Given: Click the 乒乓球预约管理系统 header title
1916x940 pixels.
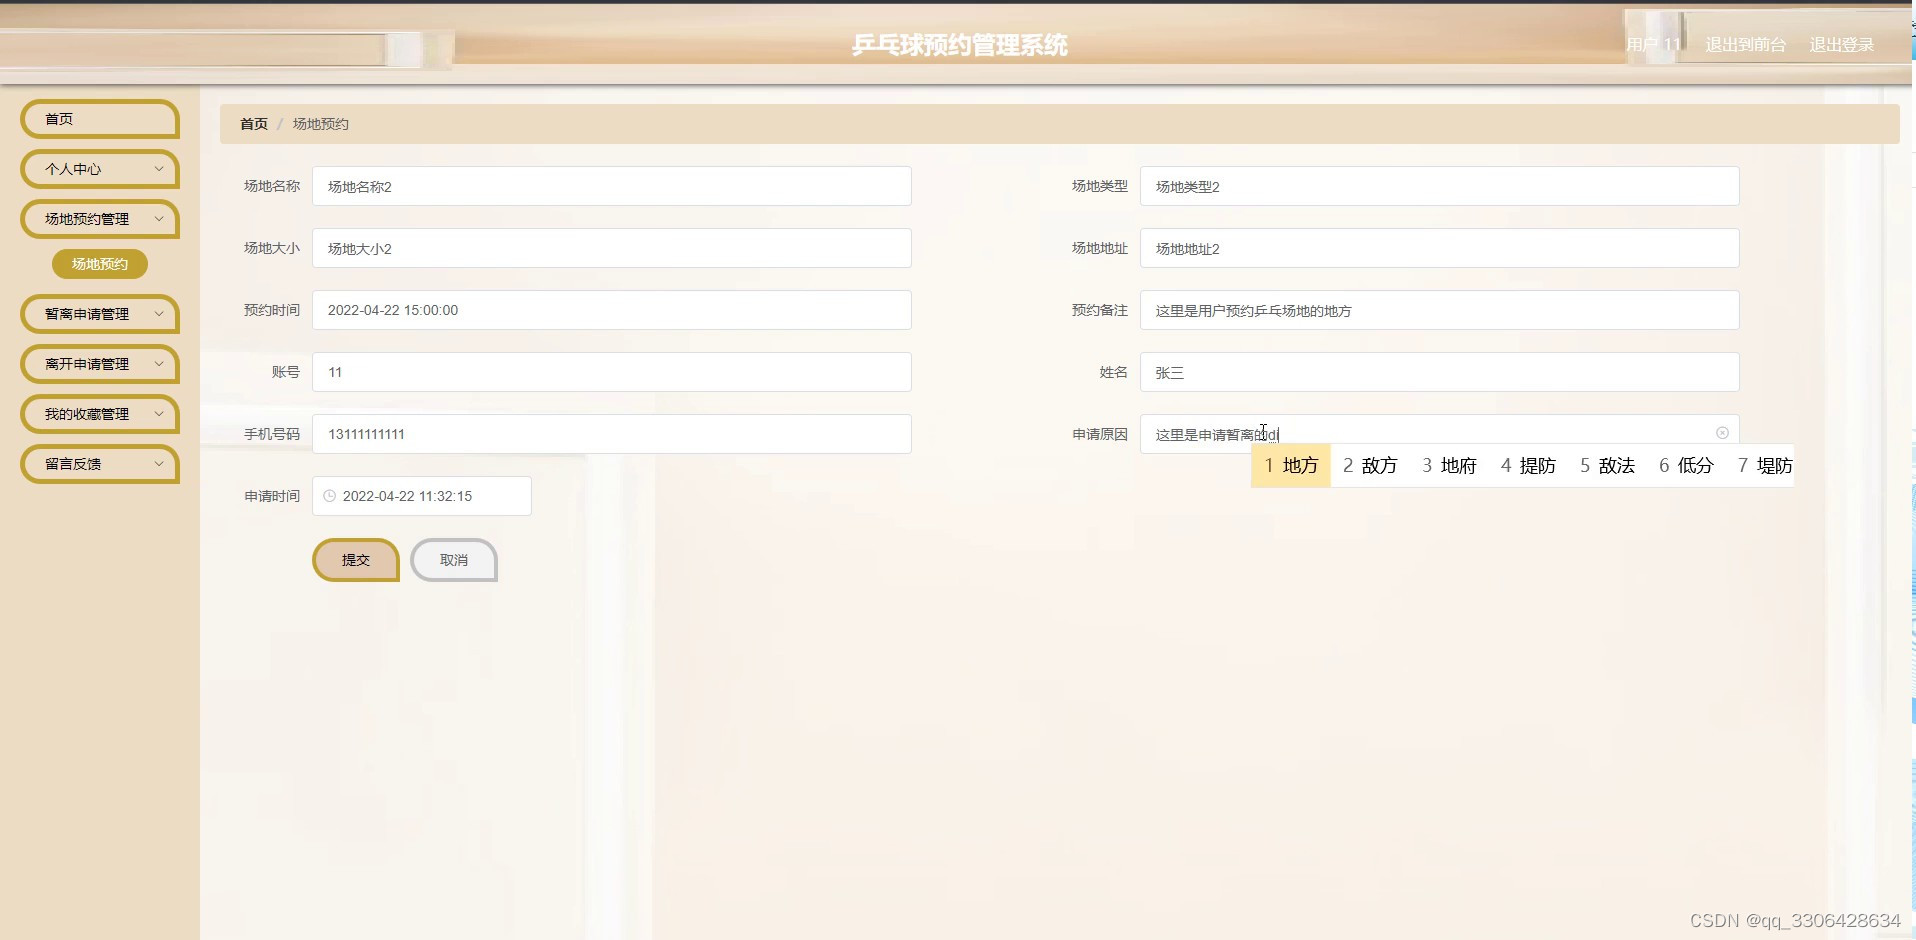Looking at the screenshot, I should (959, 45).
